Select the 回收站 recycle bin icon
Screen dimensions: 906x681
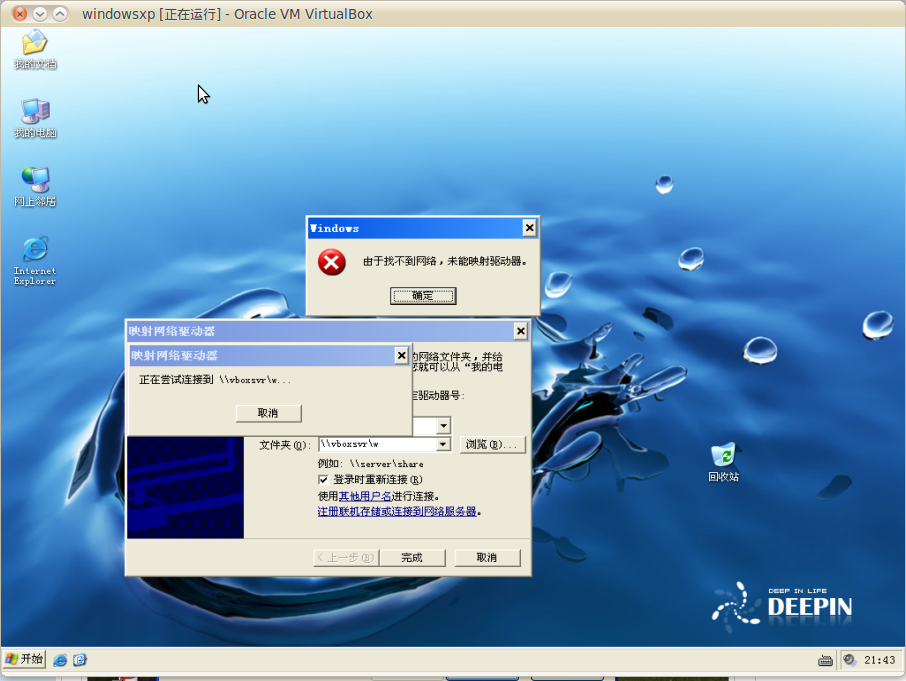point(723,462)
